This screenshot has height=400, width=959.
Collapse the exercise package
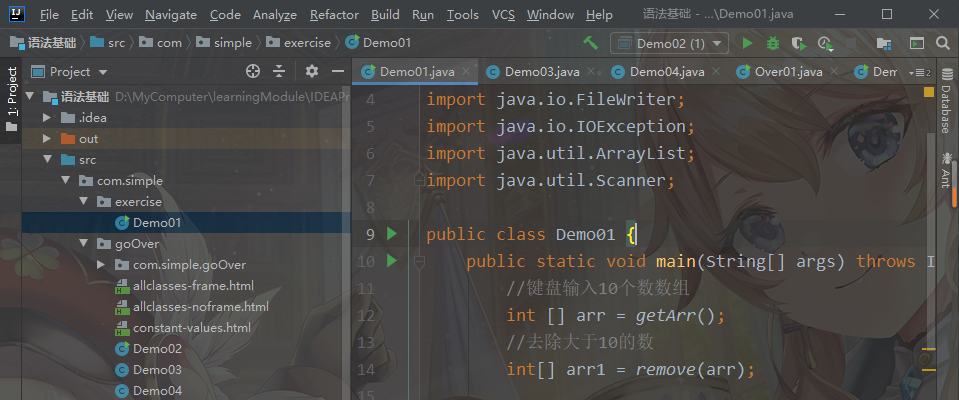pyautogui.click(x=83, y=202)
